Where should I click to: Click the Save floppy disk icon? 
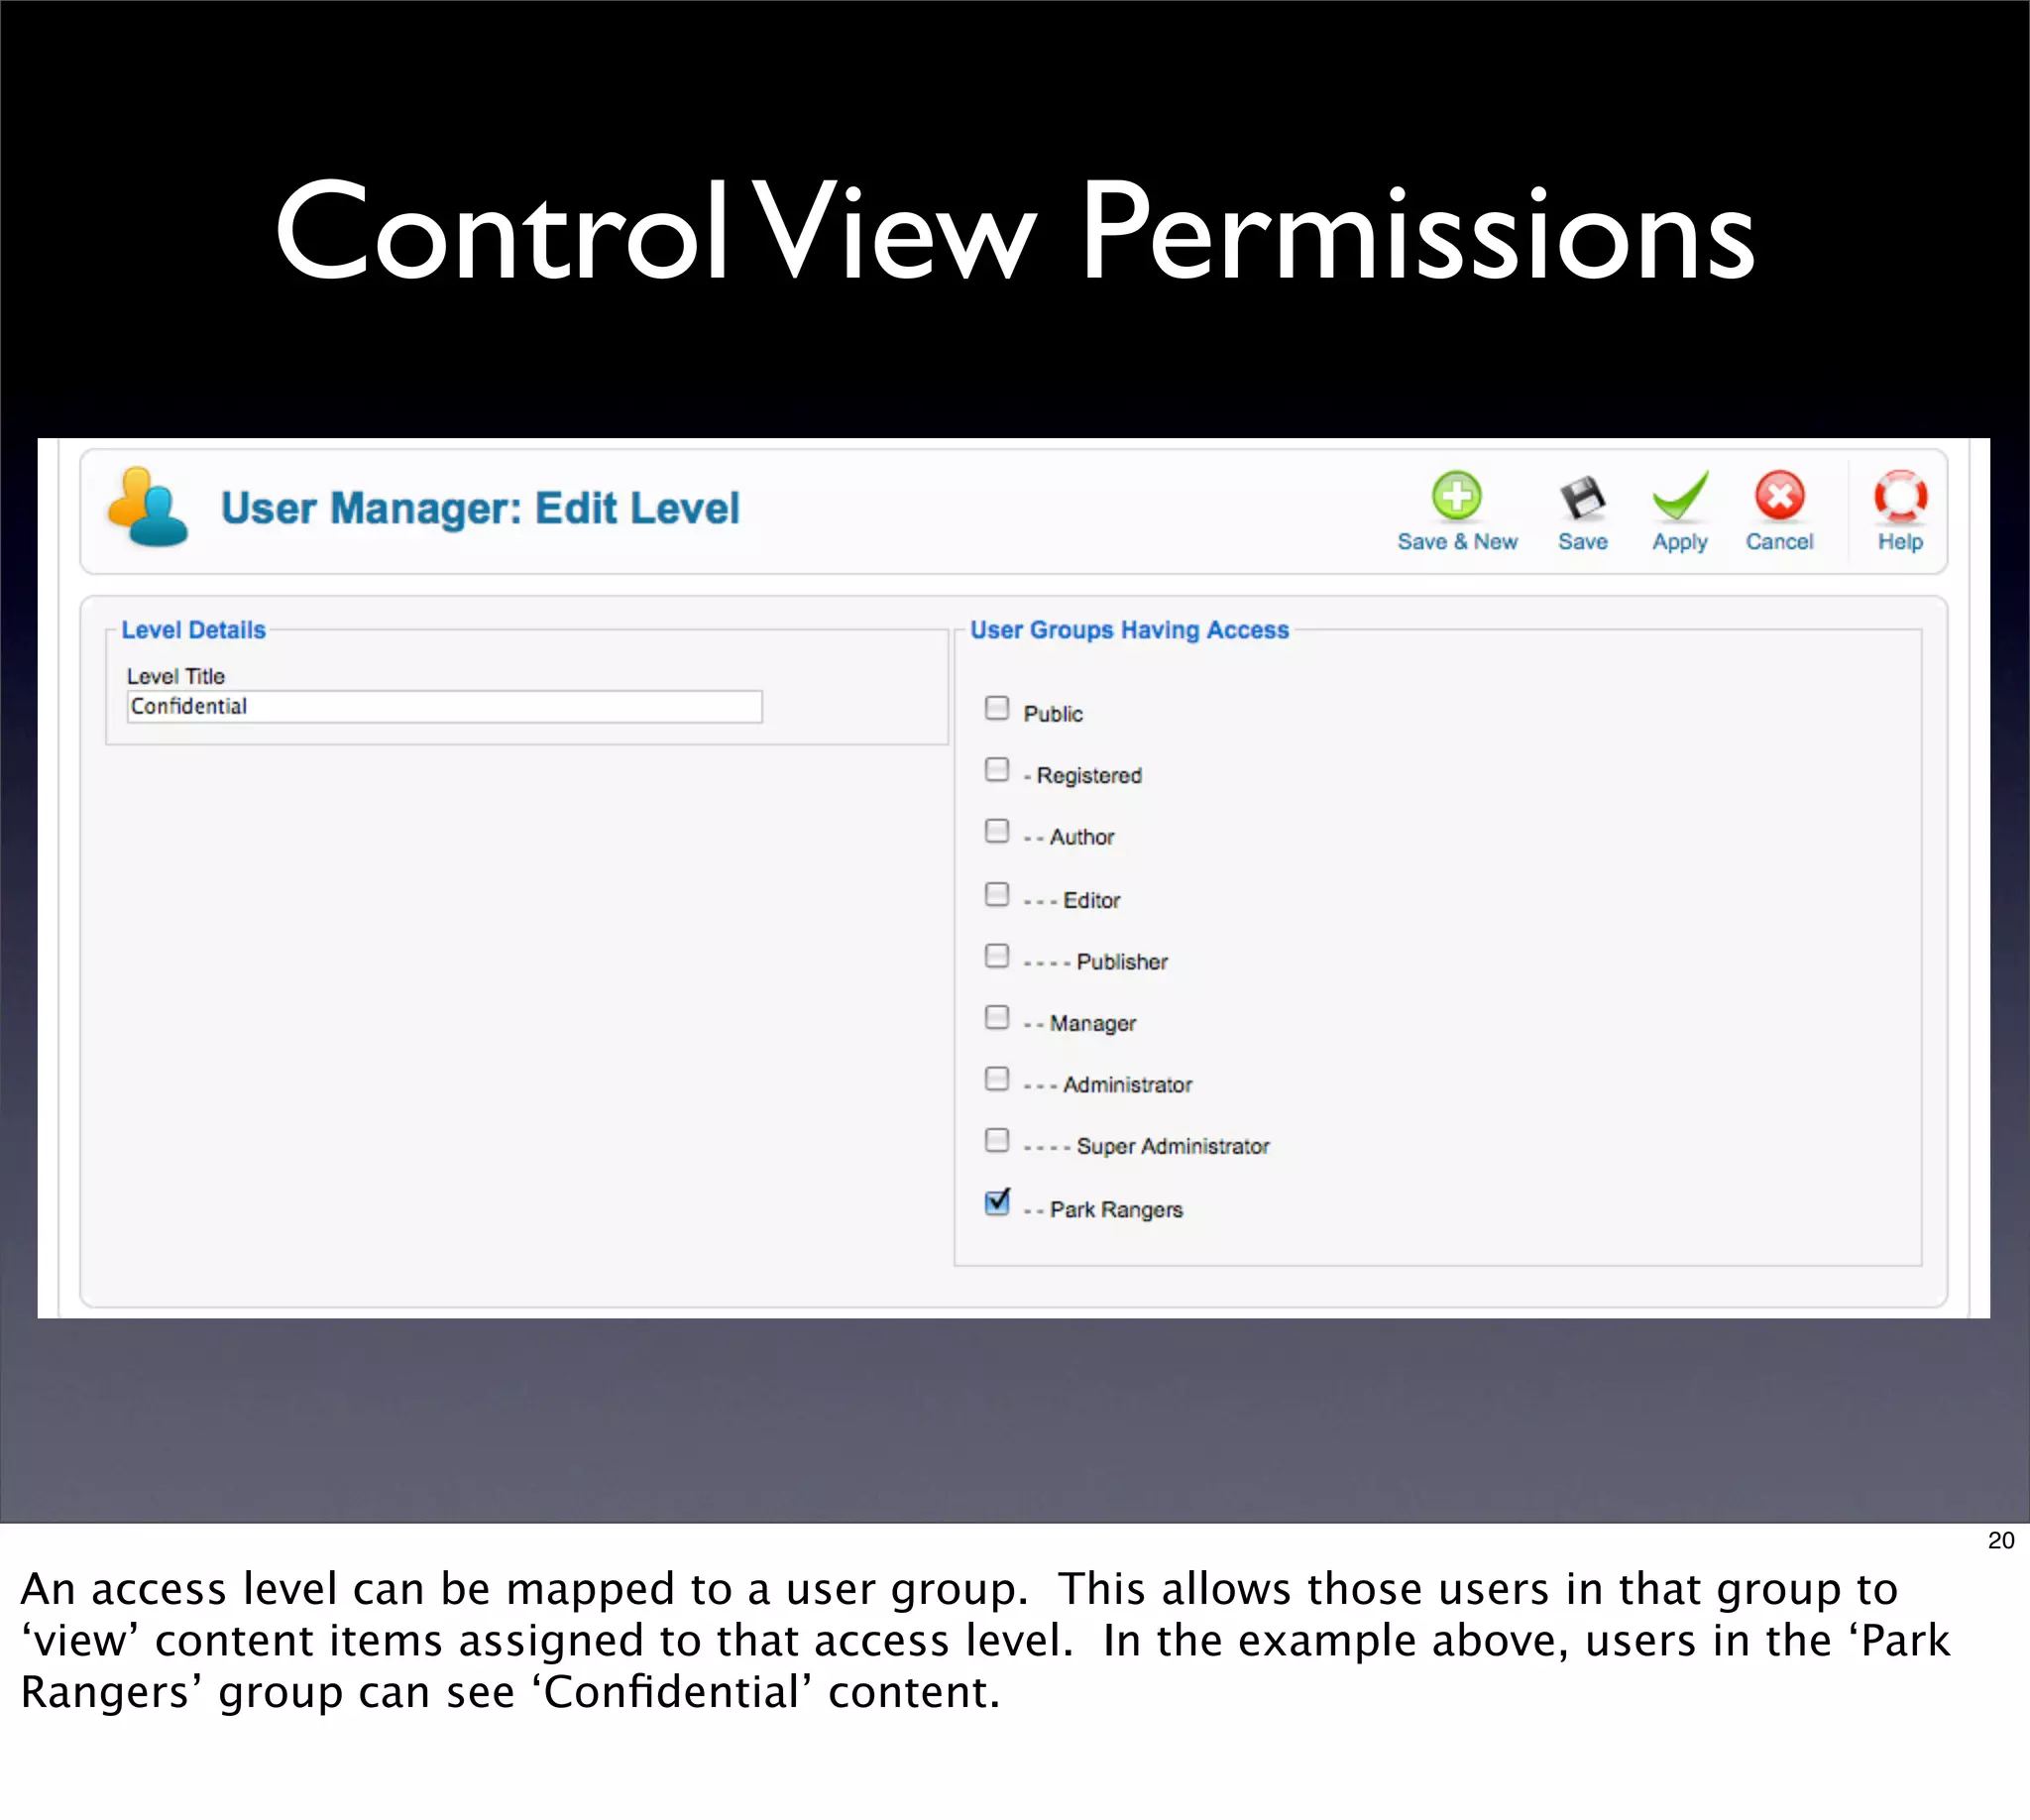click(x=1582, y=497)
